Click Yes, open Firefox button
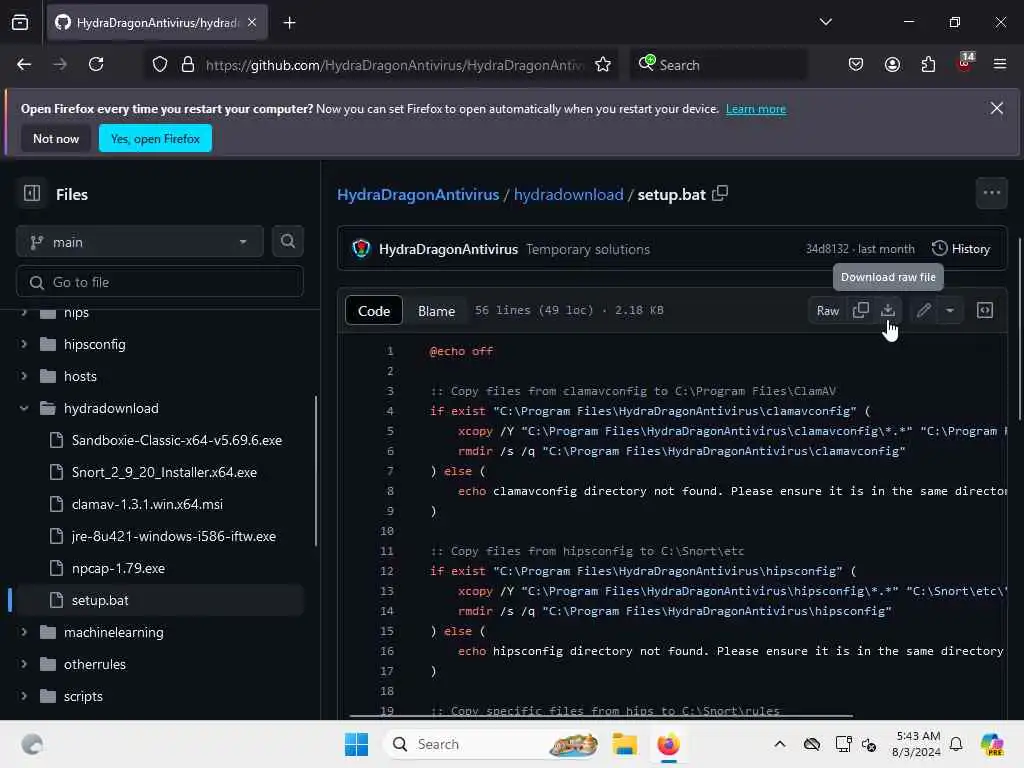The width and height of the screenshot is (1024, 768). pyautogui.click(x=155, y=138)
